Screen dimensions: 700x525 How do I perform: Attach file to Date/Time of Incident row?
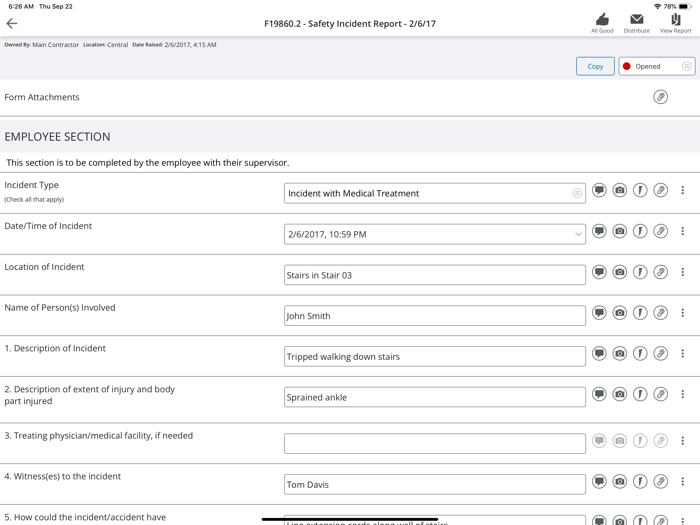(x=661, y=231)
